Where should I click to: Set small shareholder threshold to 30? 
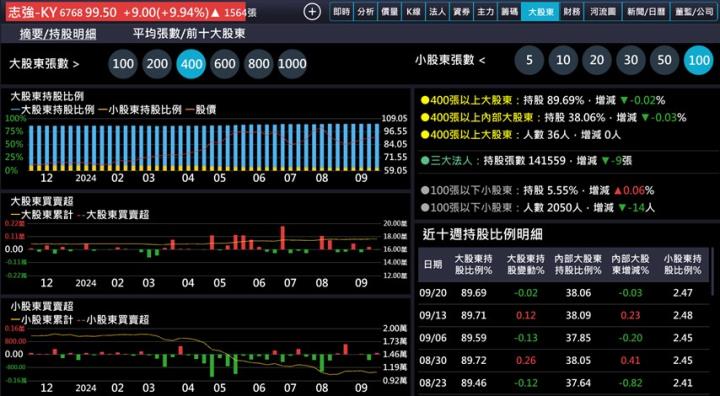click(x=631, y=60)
